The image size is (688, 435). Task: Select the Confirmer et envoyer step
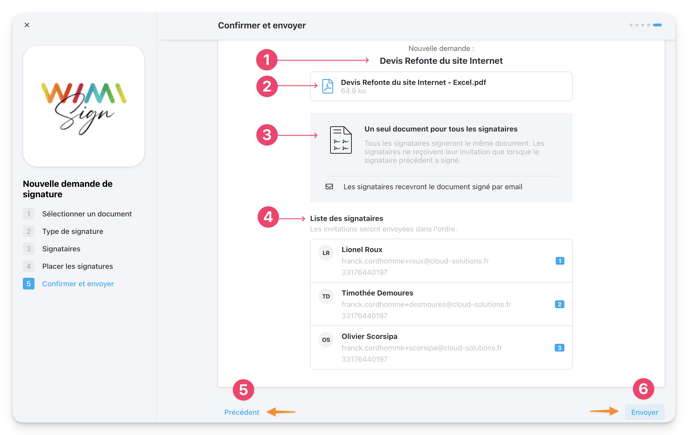[77, 284]
